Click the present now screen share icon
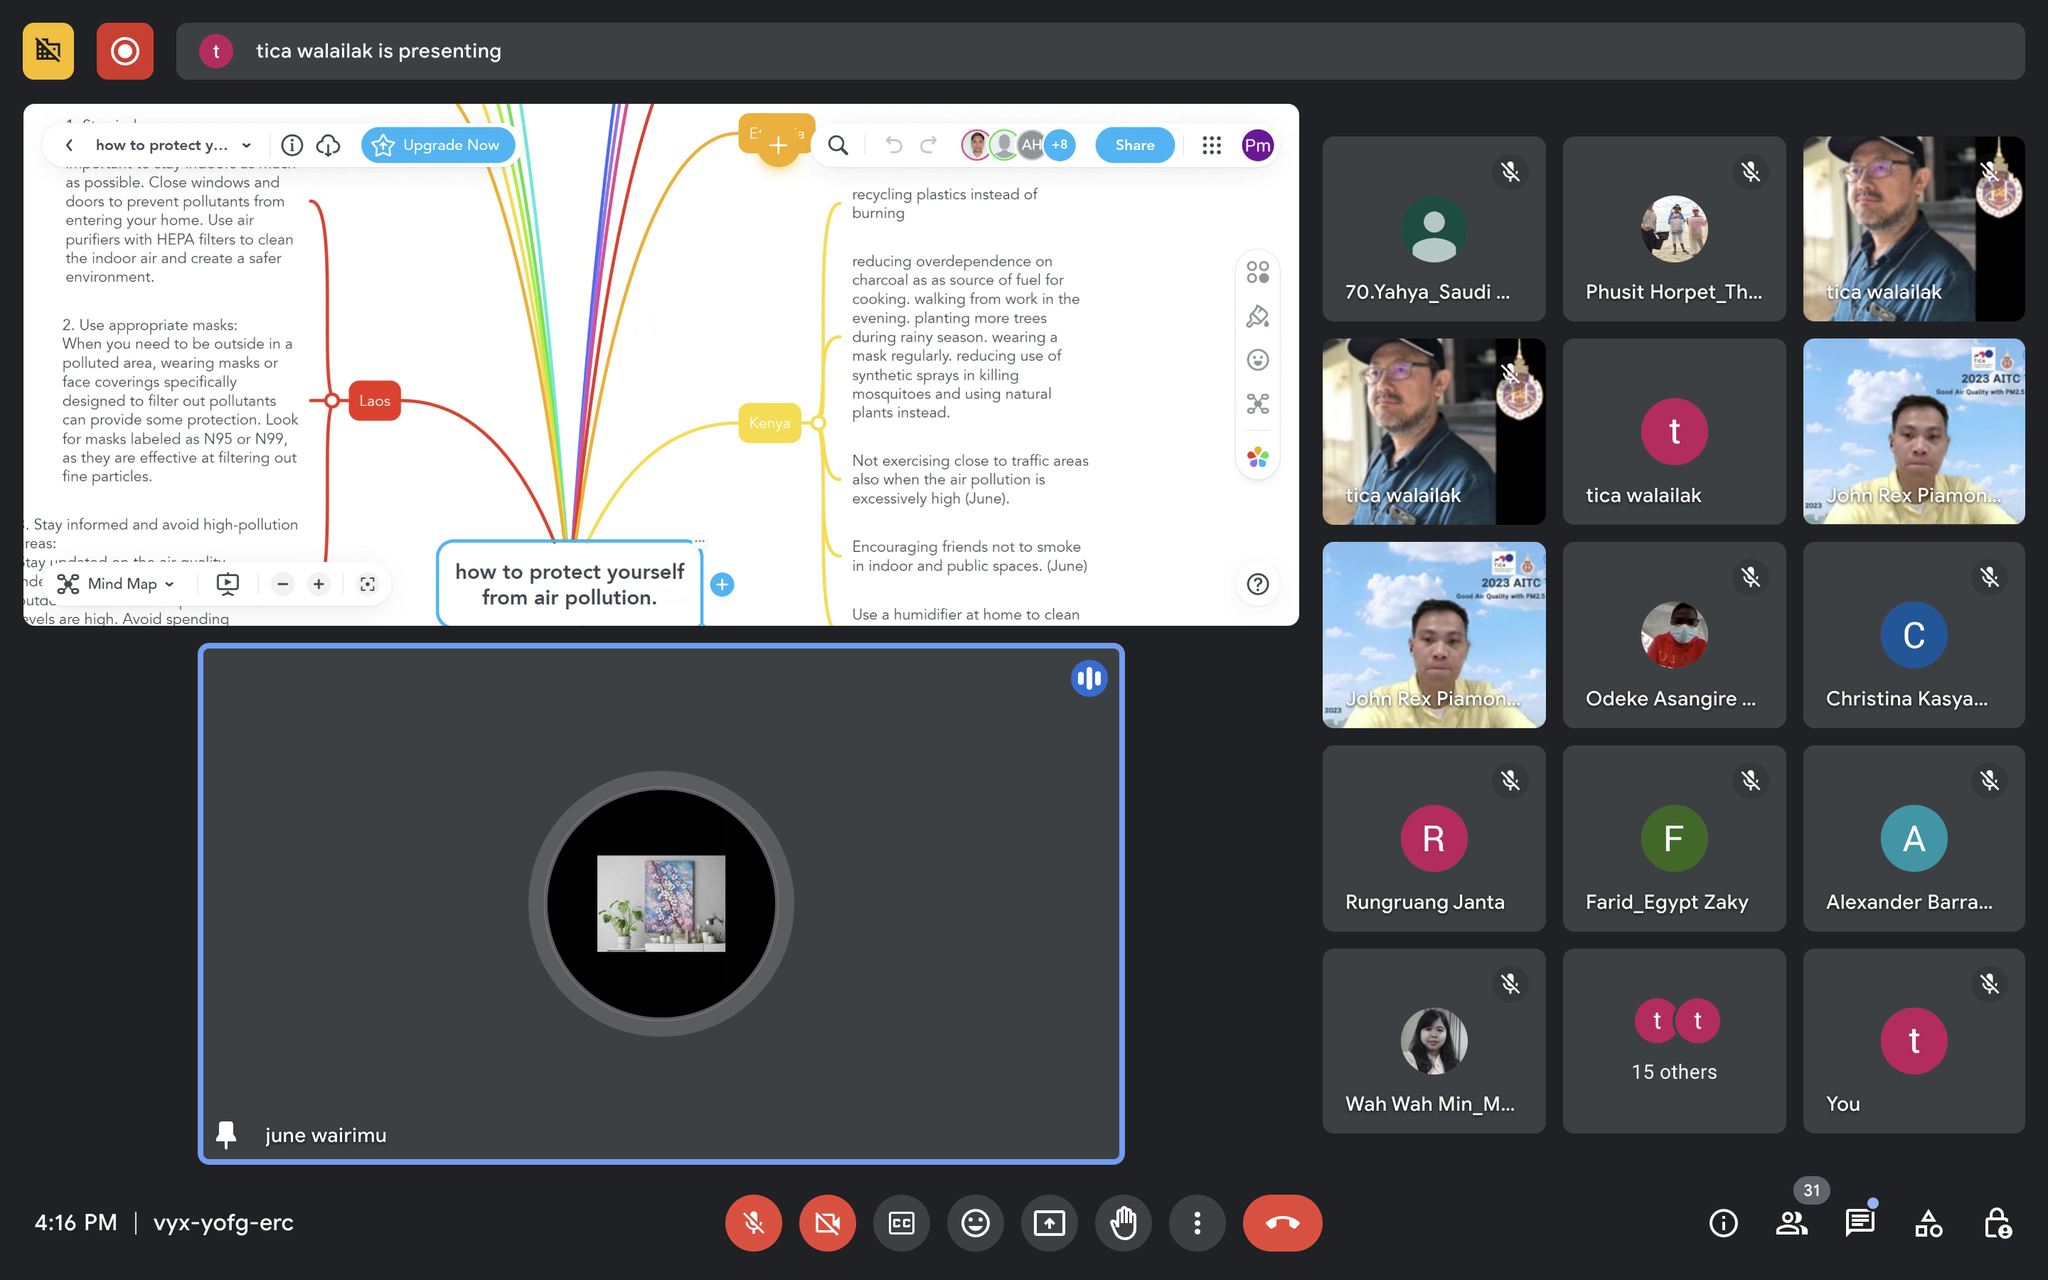The height and width of the screenshot is (1280, 2048). coord(1049,1223)
